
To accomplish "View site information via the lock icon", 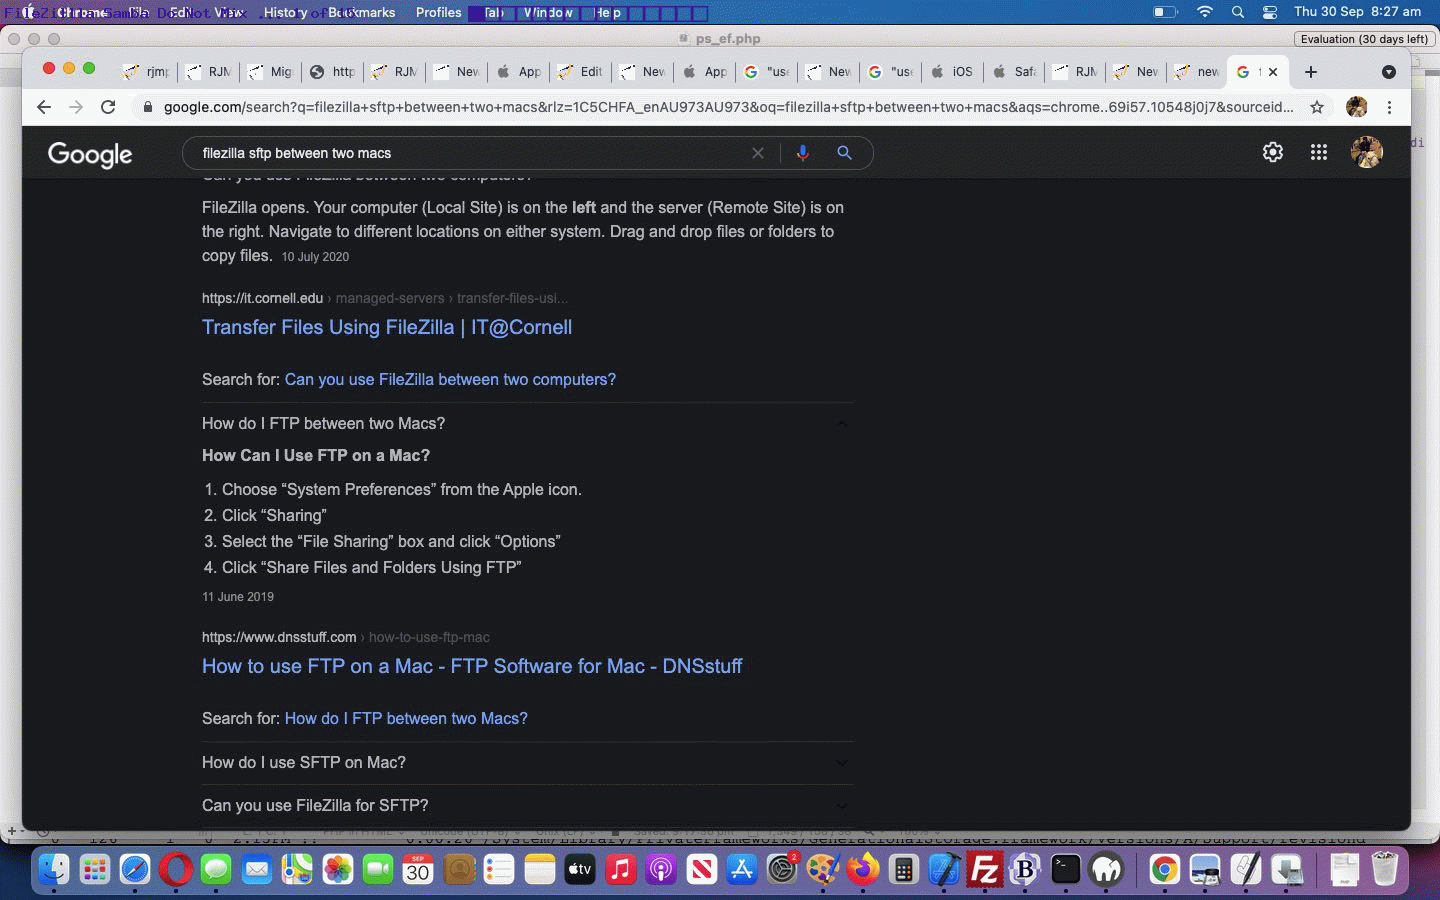I will coord(148,107).
